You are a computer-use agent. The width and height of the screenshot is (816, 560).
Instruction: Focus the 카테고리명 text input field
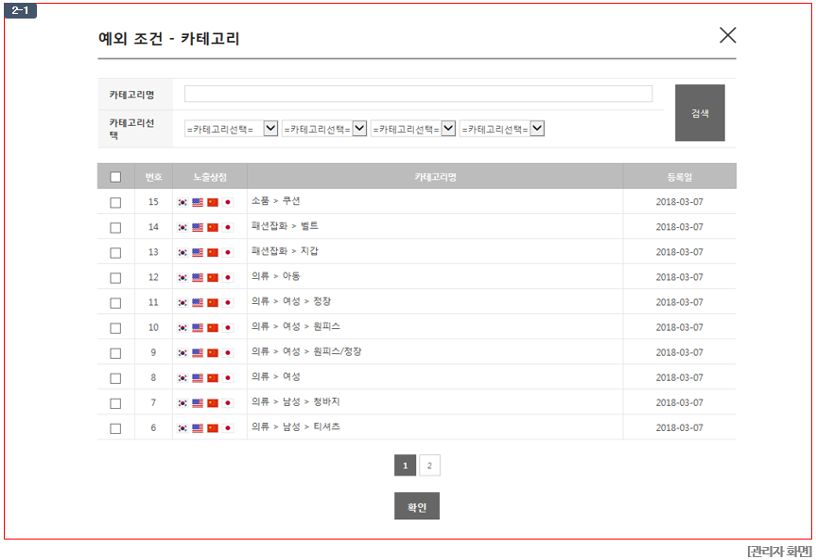(x=418, y=94)
